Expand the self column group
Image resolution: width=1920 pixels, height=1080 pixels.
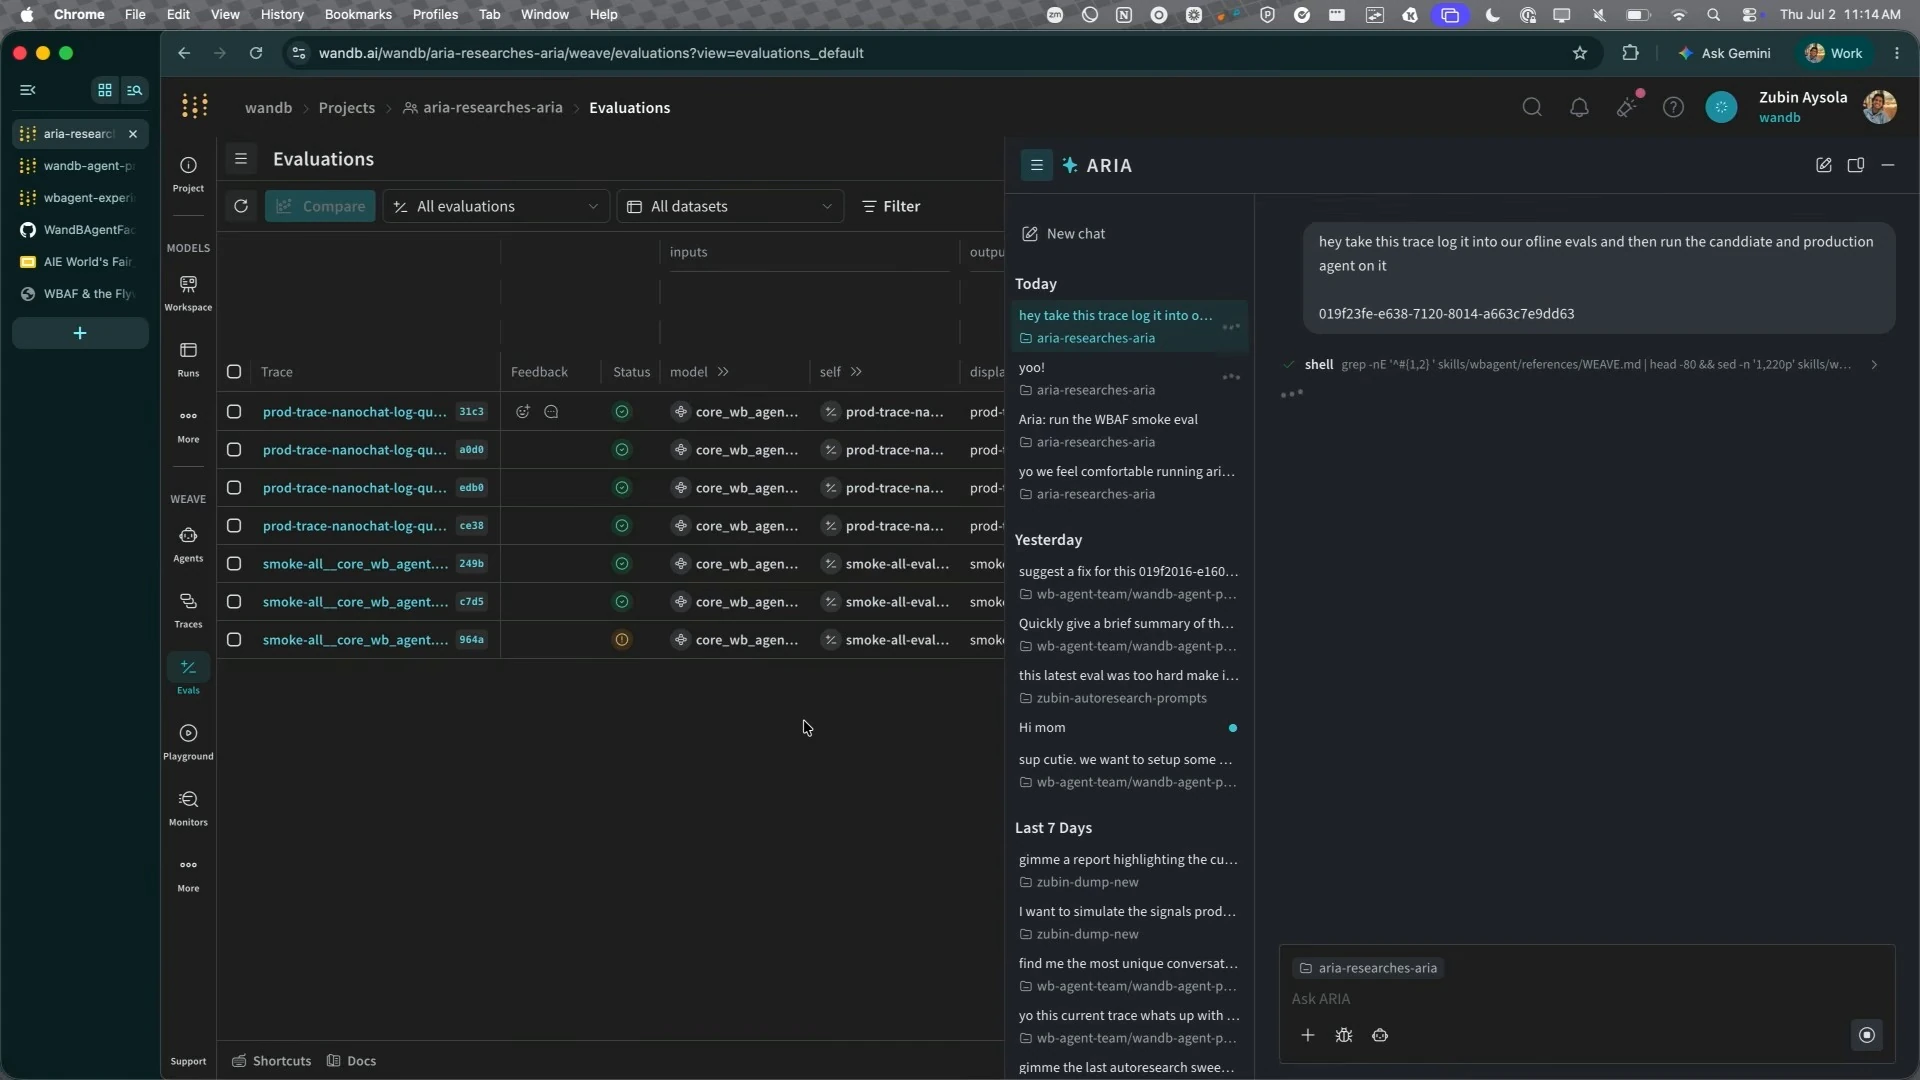pos(856,372)
